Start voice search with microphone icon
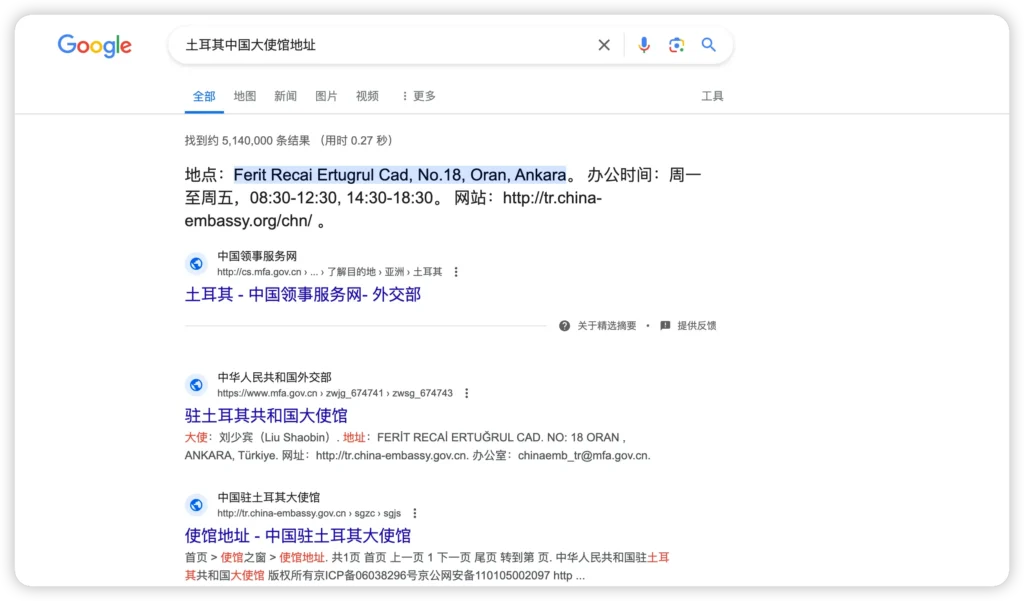 click(644, 44)
